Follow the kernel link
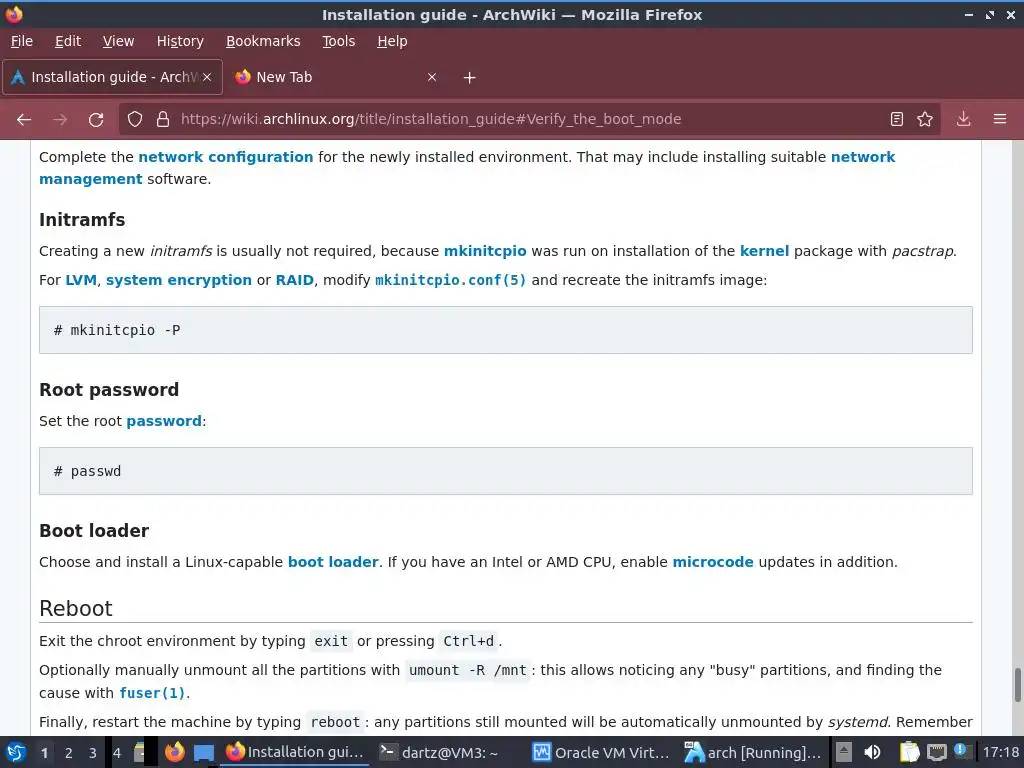The width and height of the screenshot is (1024, 768). point(764,251)
